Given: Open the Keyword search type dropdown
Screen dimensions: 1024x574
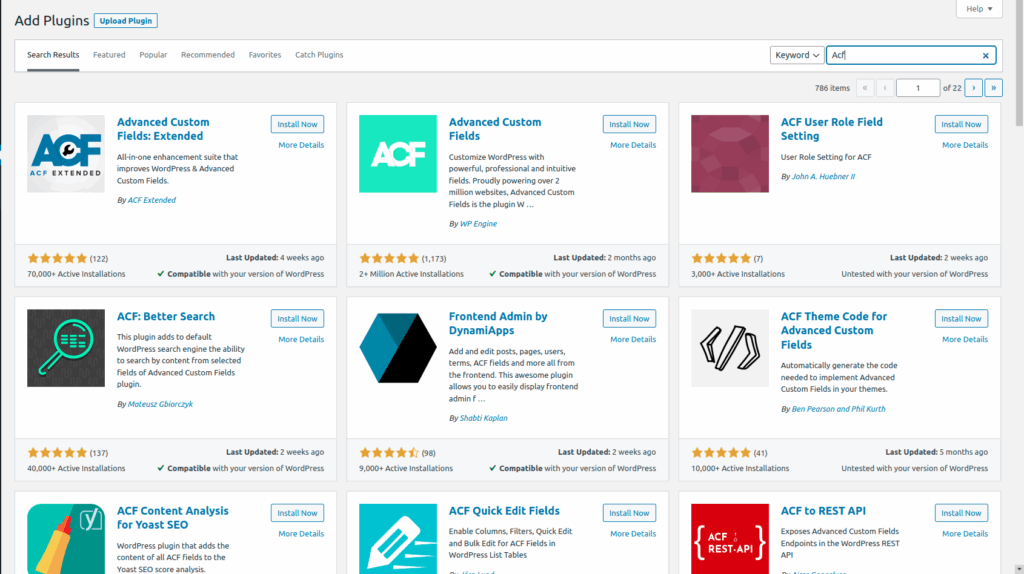Looking at the screenshot, I should 797,56.
